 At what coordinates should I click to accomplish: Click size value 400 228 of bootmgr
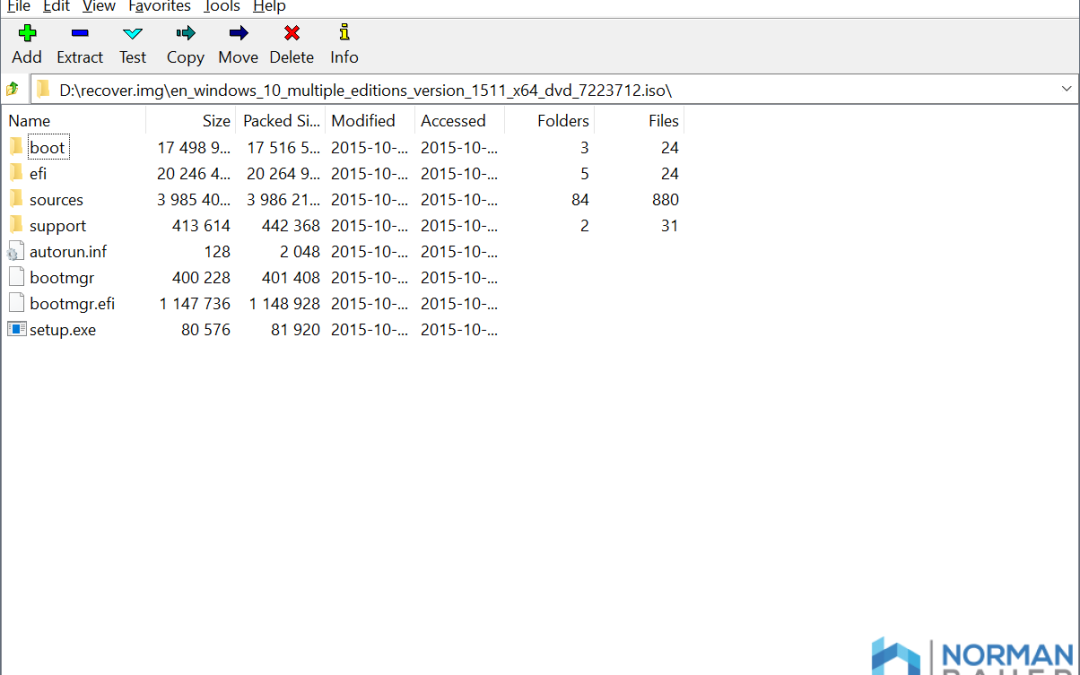(x=200, y=278)
